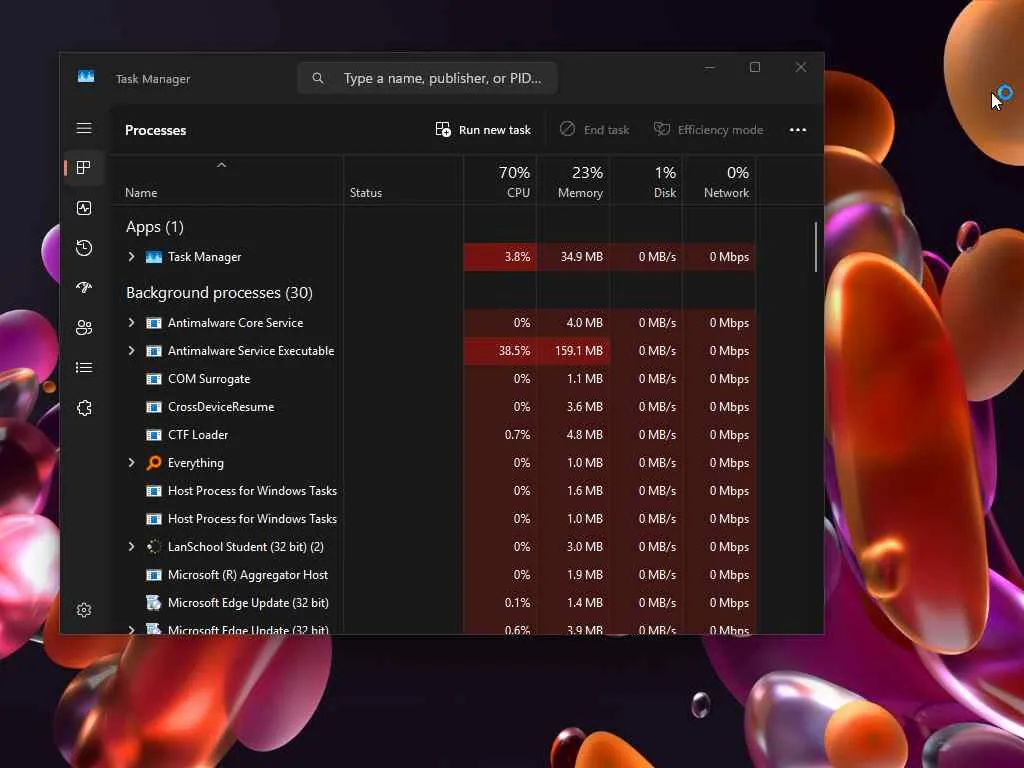This screenshot has width=1024, height=768.
Task: Select the Apps (1) group header
Action: pyautogui.click(x=155, y=227)
